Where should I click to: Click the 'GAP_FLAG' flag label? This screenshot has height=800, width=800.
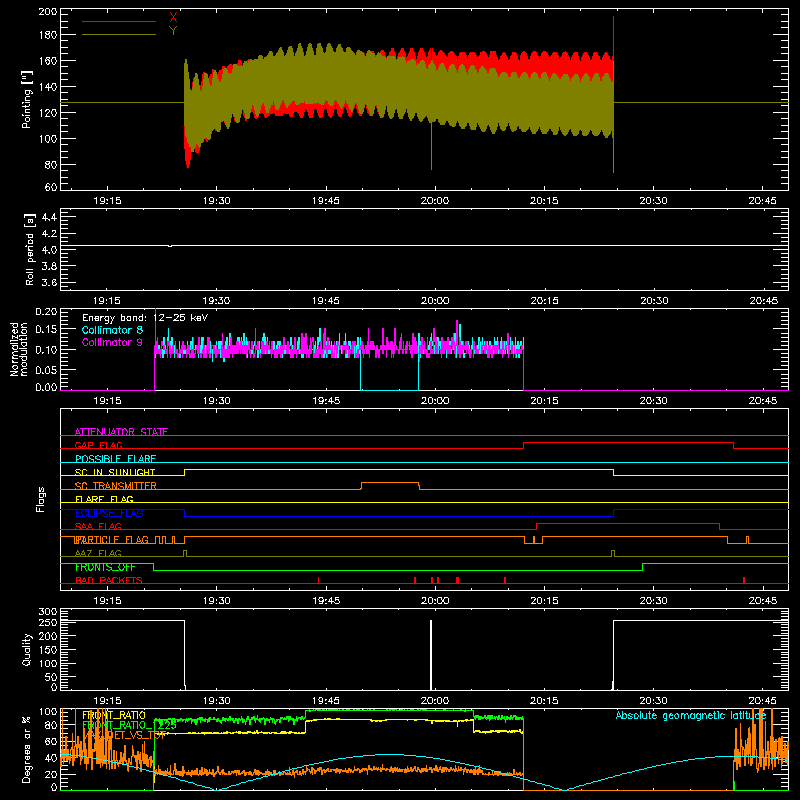99,445
